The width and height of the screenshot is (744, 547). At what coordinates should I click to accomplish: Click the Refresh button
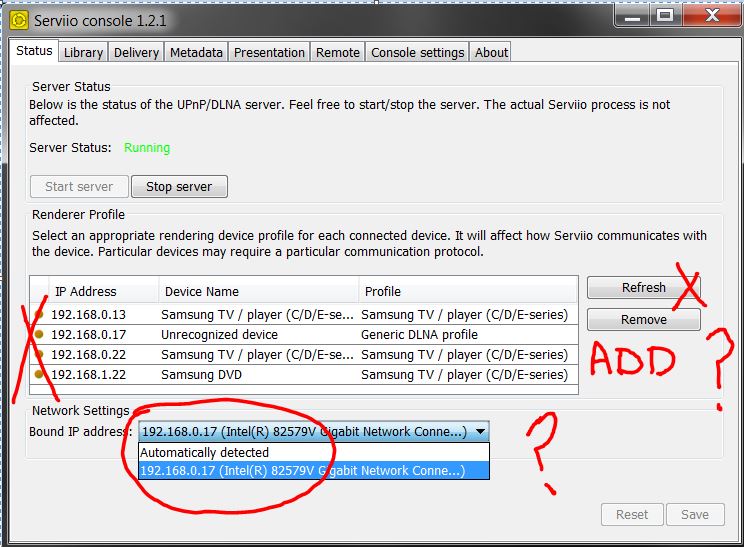643,288
